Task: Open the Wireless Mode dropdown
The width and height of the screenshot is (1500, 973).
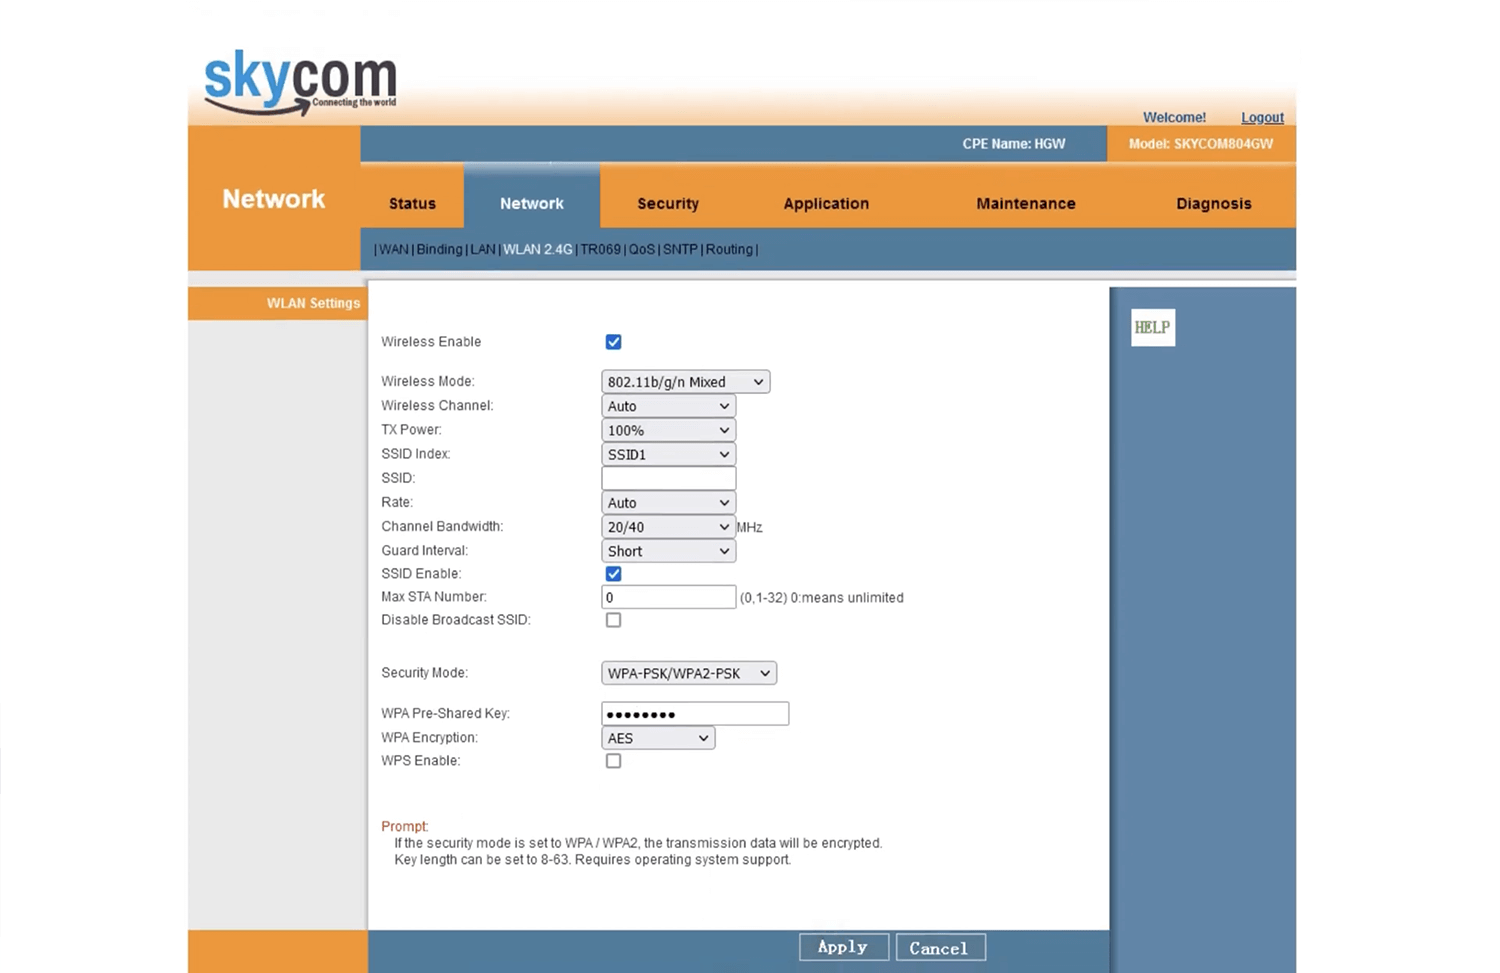Action: click(x=685, y=382)
